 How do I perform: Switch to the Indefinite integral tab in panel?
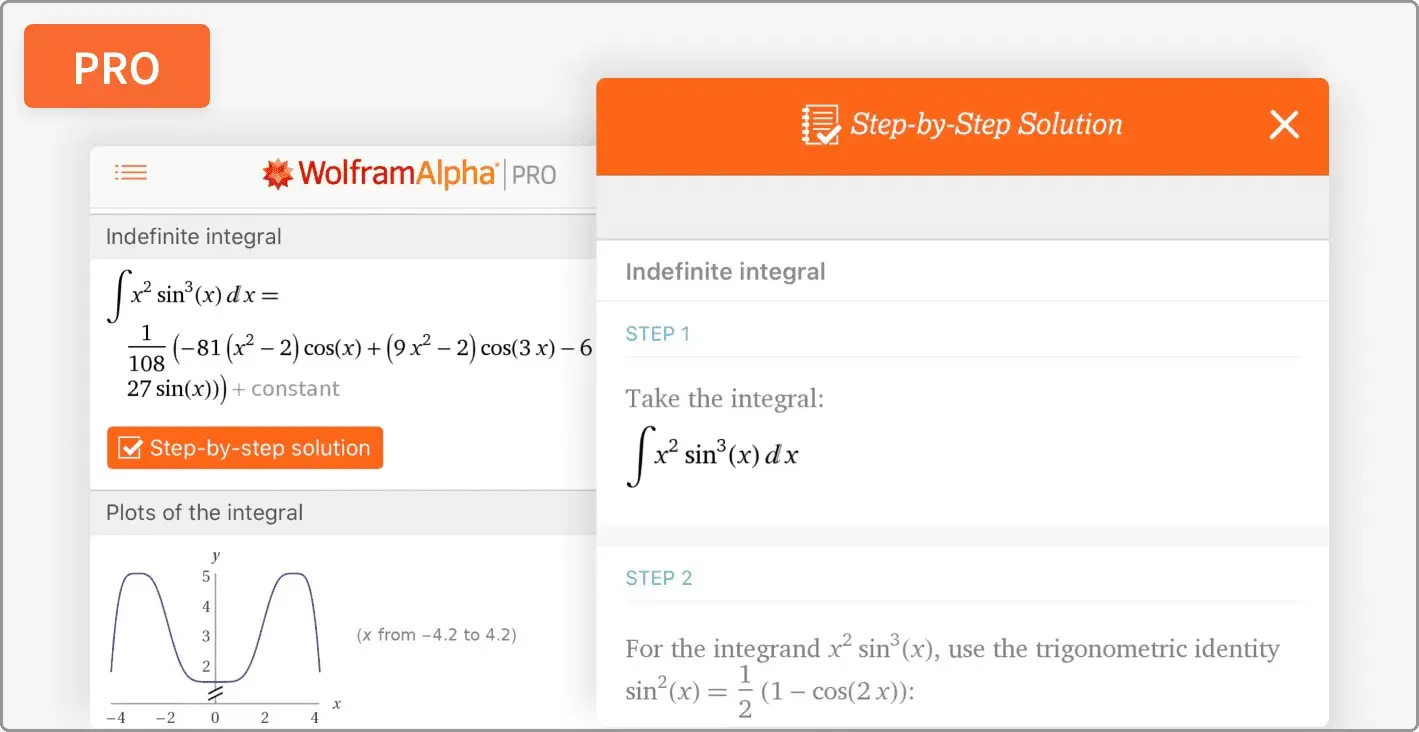click(725, 271)
